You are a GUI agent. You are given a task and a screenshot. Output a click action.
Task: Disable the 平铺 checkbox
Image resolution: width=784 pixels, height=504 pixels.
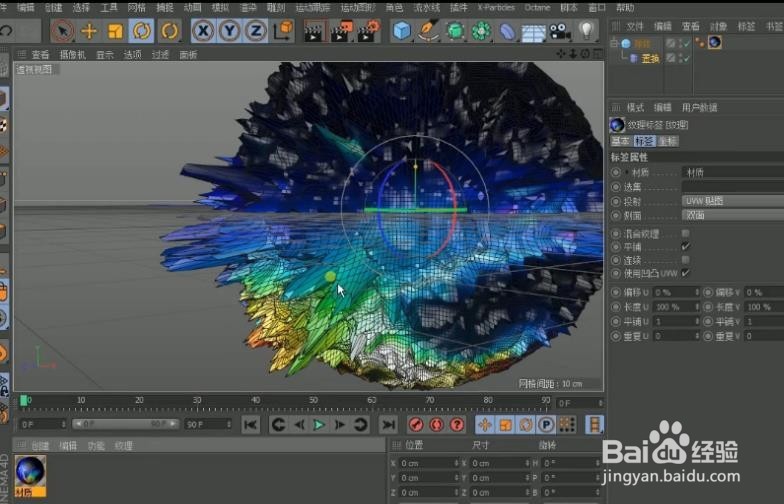pyautogui.click(x=686, y=246)
